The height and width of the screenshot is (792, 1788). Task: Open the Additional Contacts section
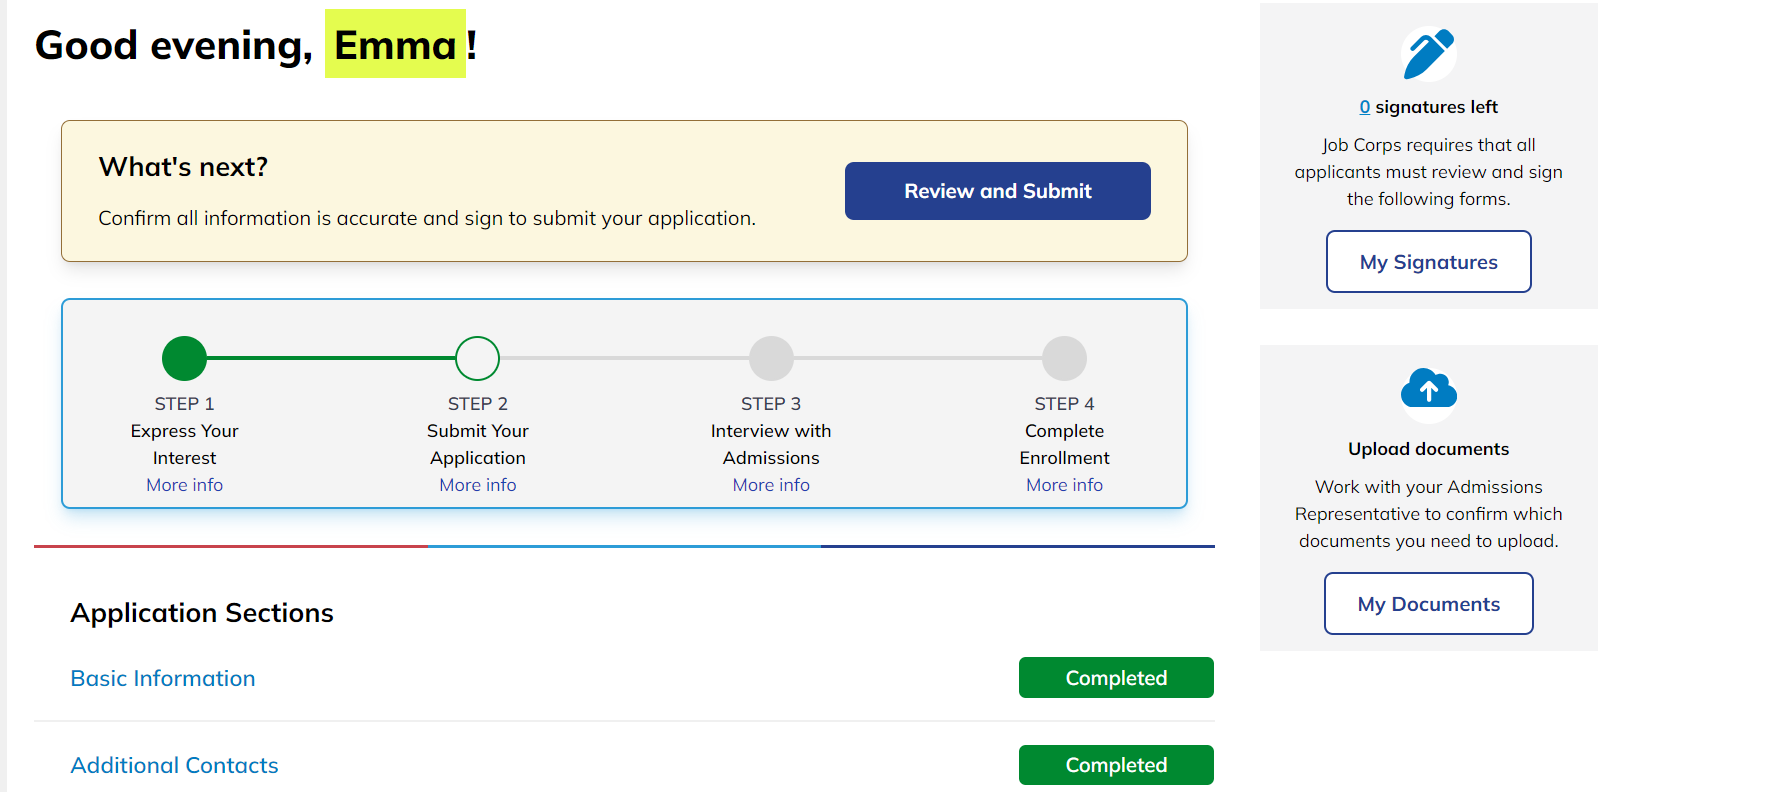174,765
